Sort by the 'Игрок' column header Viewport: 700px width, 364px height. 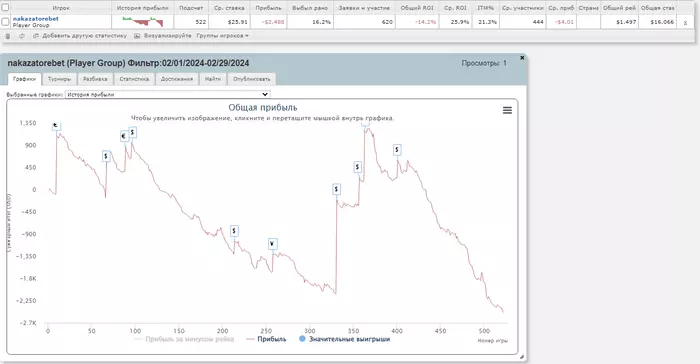pos(61,8)
